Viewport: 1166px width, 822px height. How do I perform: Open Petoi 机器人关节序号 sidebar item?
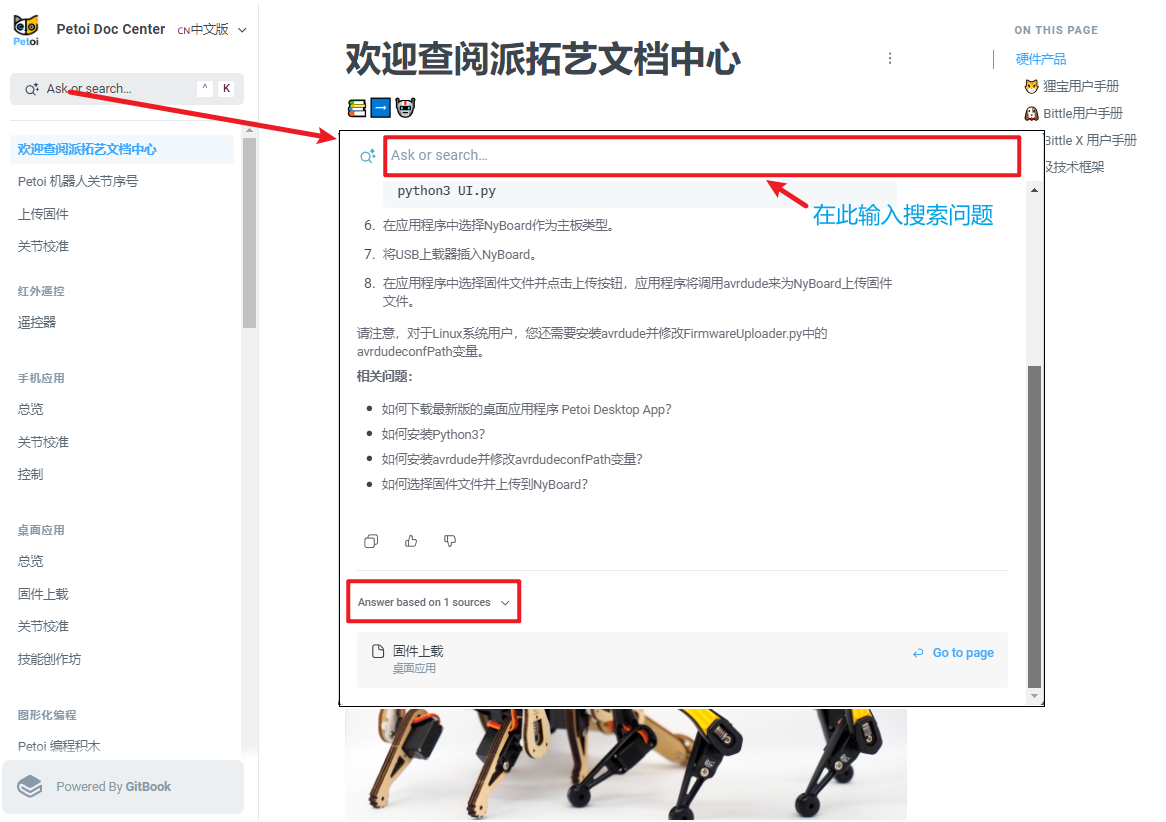click(78, 182)
